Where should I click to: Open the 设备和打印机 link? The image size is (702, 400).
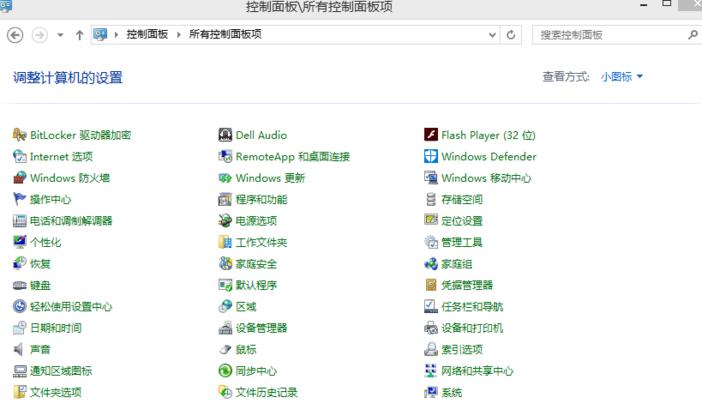tap(472, 328)
